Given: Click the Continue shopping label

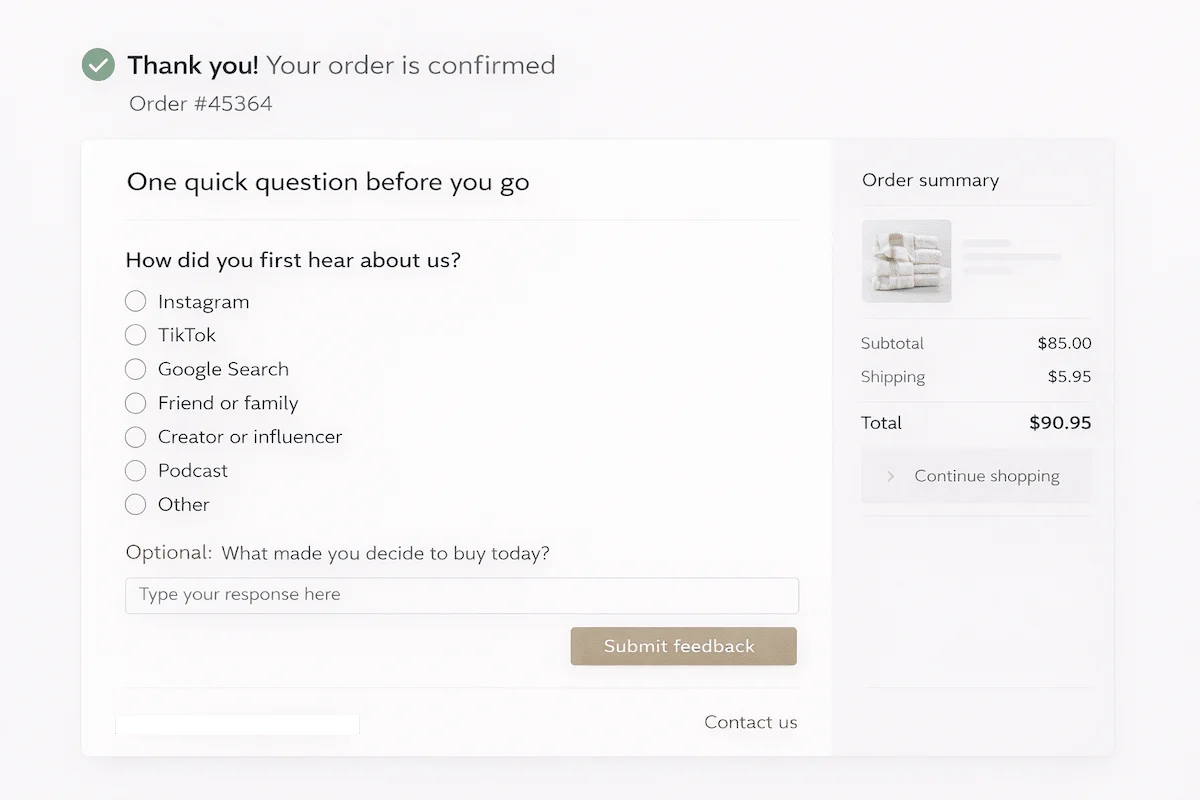Looking at the screenshot, I should 986,476.
